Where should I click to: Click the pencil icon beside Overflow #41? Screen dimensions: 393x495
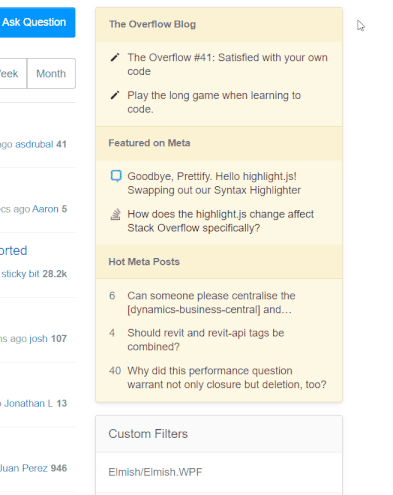[x=115, y=58]
